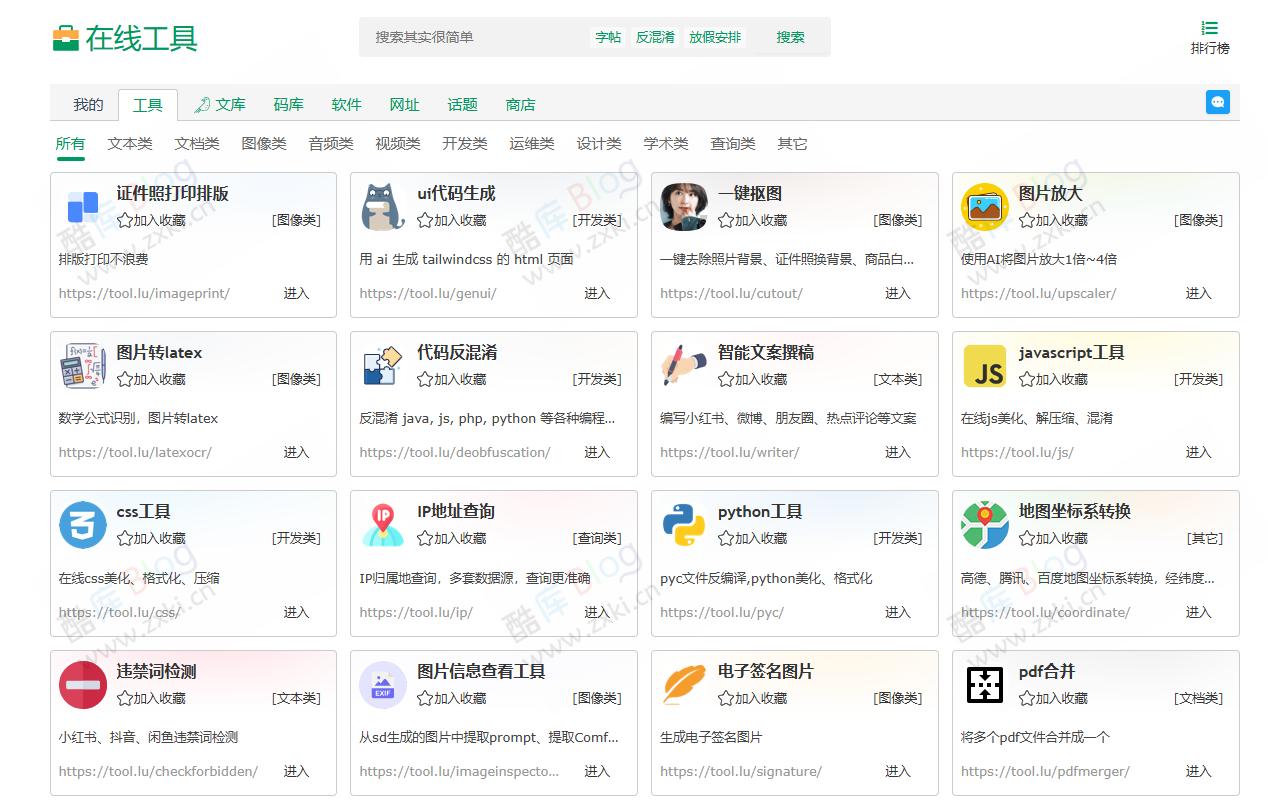
Task: Click the cat icon for ui代码生成
Action: 383,207
